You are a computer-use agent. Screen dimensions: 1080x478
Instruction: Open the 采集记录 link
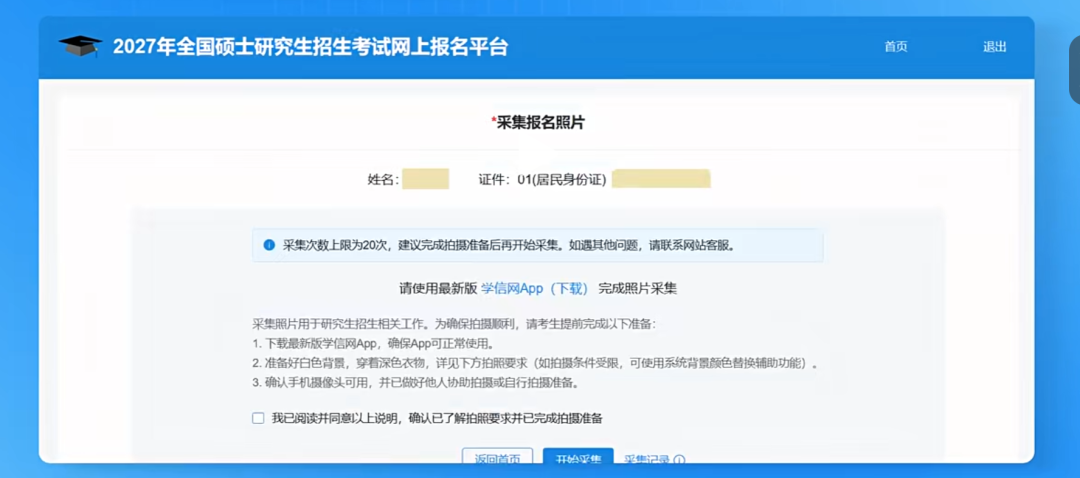647,459
